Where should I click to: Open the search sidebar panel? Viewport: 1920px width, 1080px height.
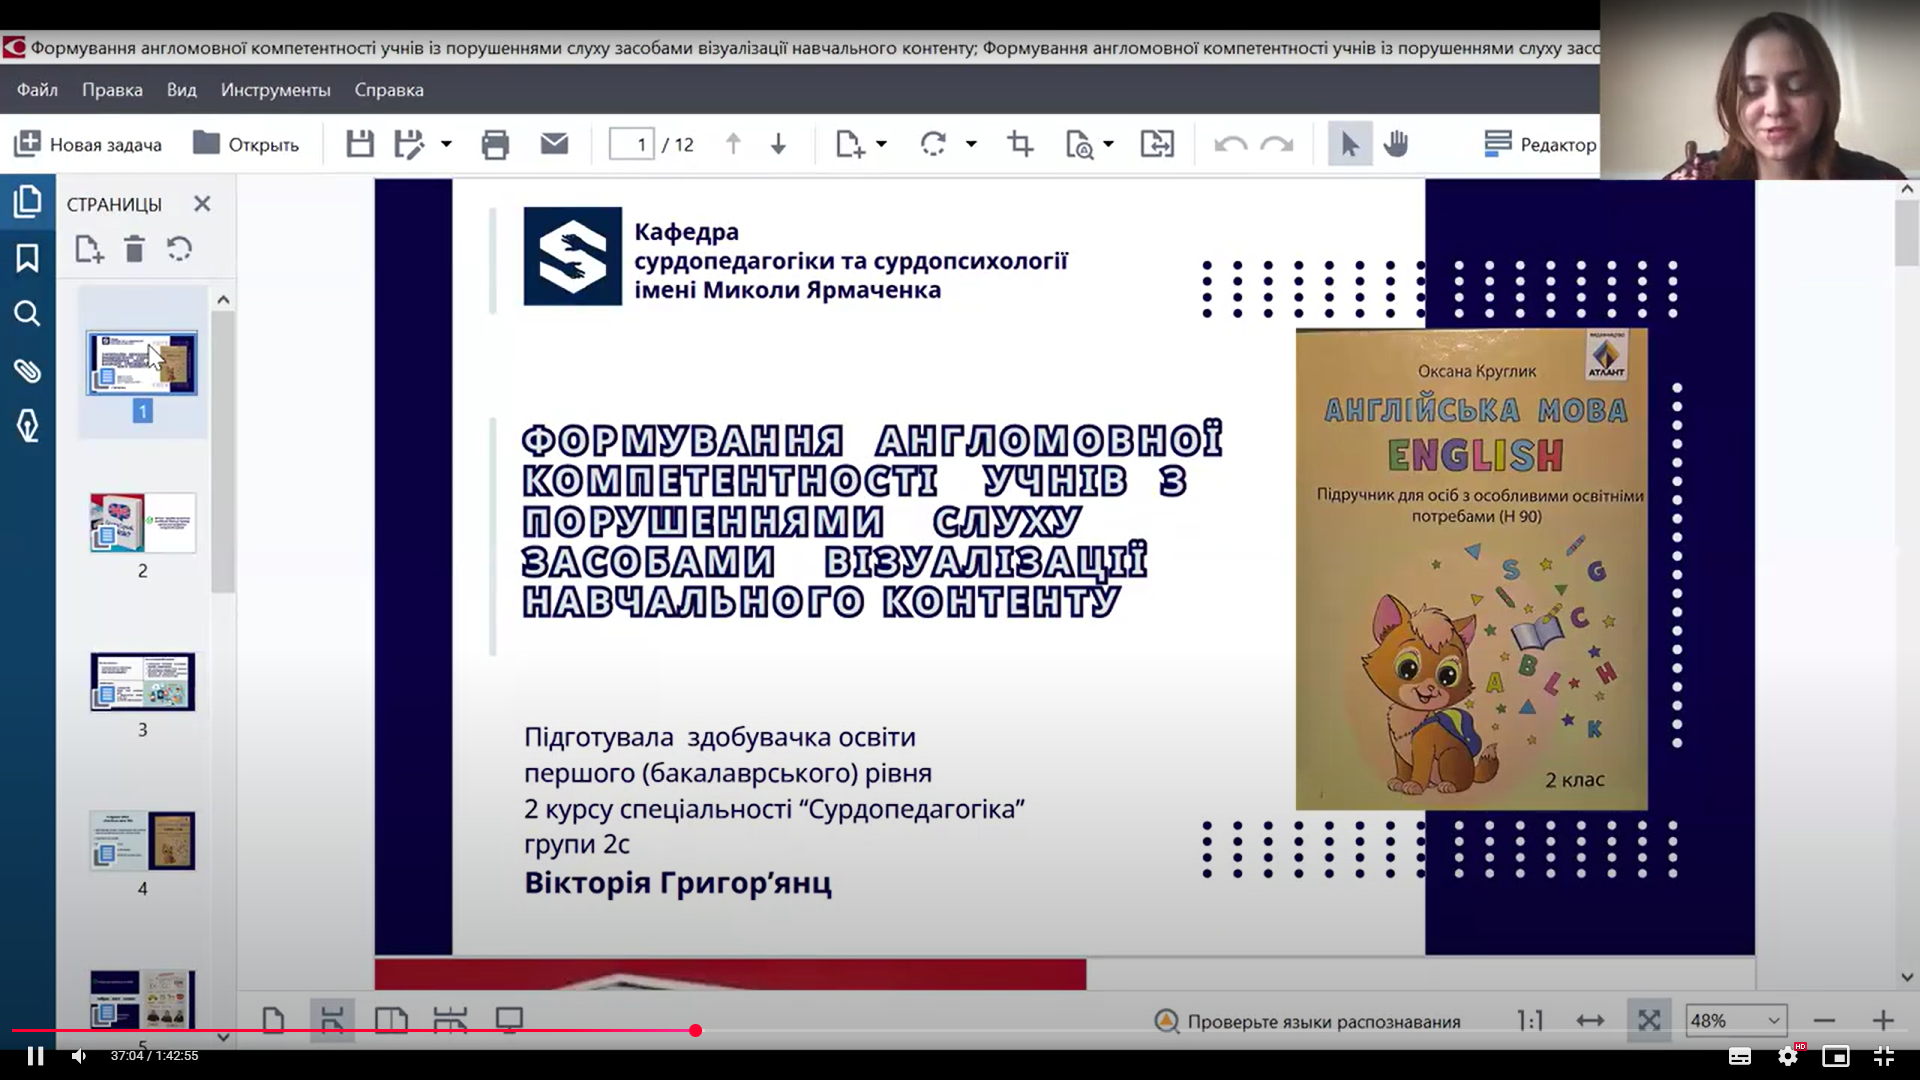point(27,314)
